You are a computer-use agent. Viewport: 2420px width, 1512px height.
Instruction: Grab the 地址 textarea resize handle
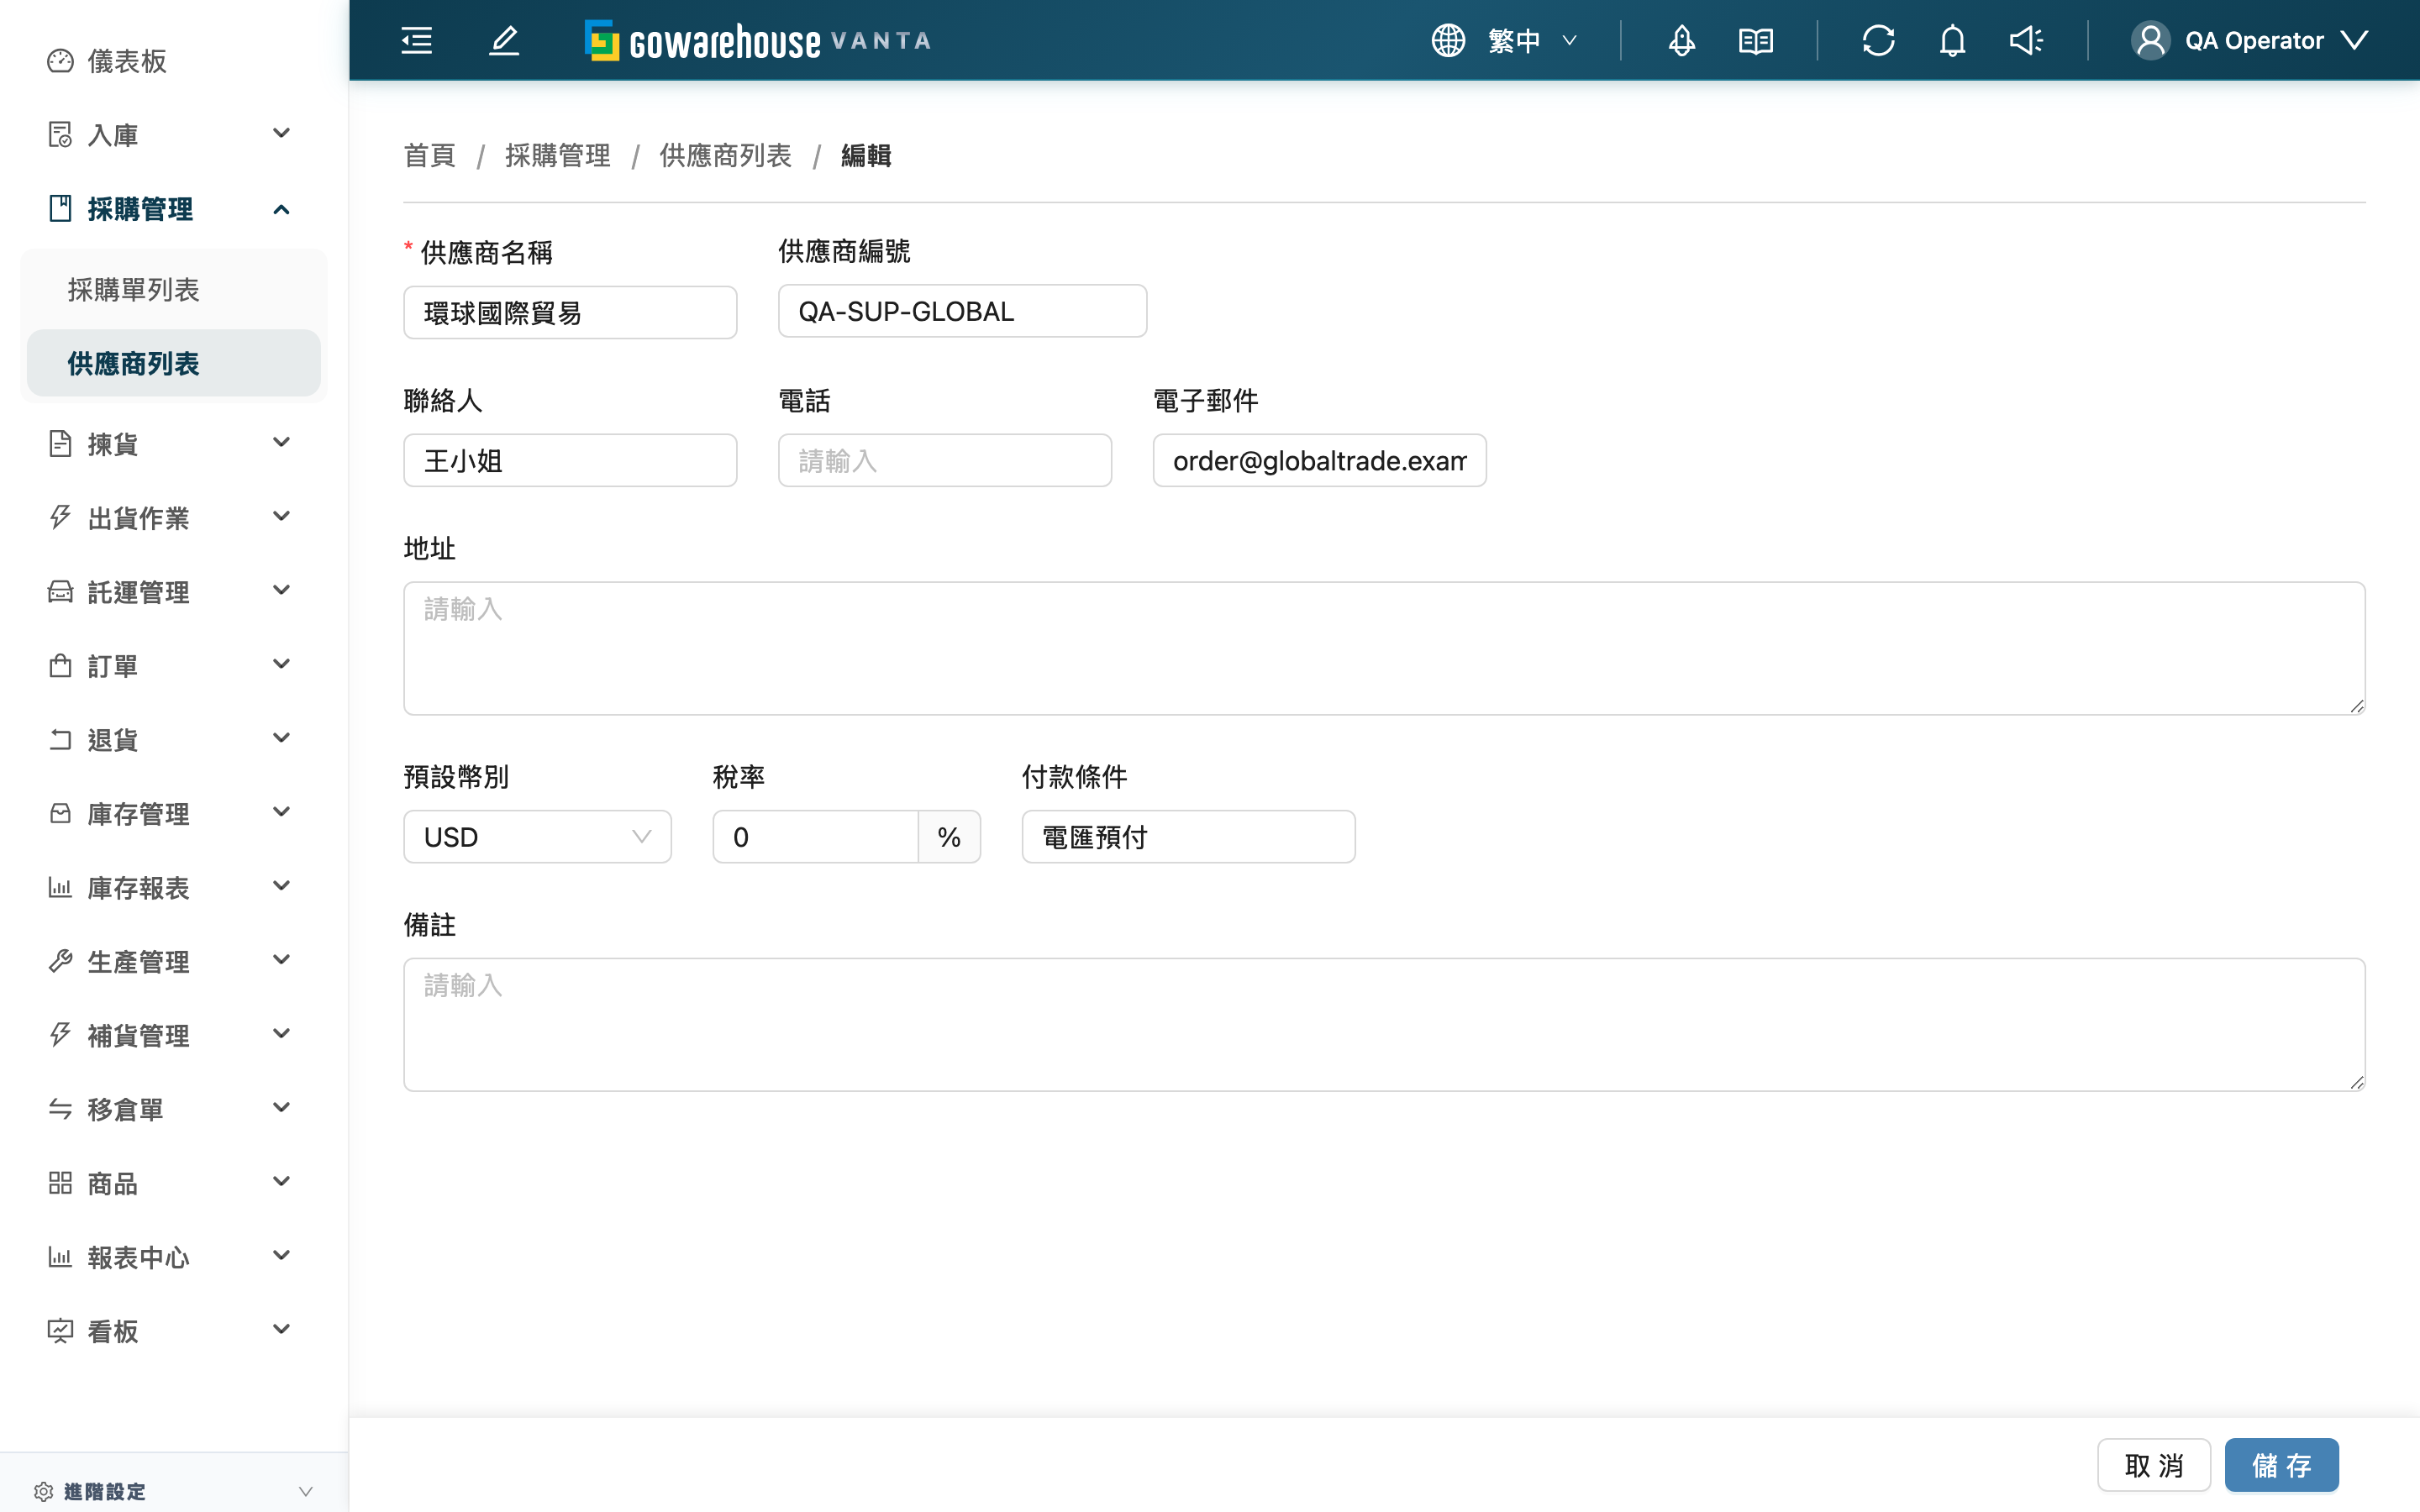(x=2356, y=706)
